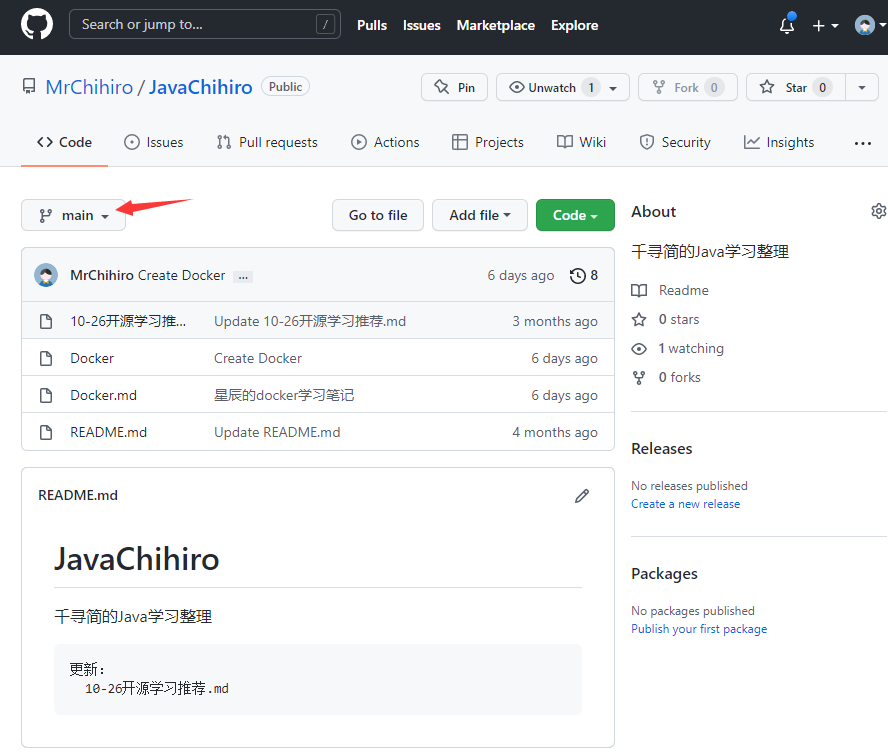Click Create a new release
This screenshot has height=753, width=888.
685,504
